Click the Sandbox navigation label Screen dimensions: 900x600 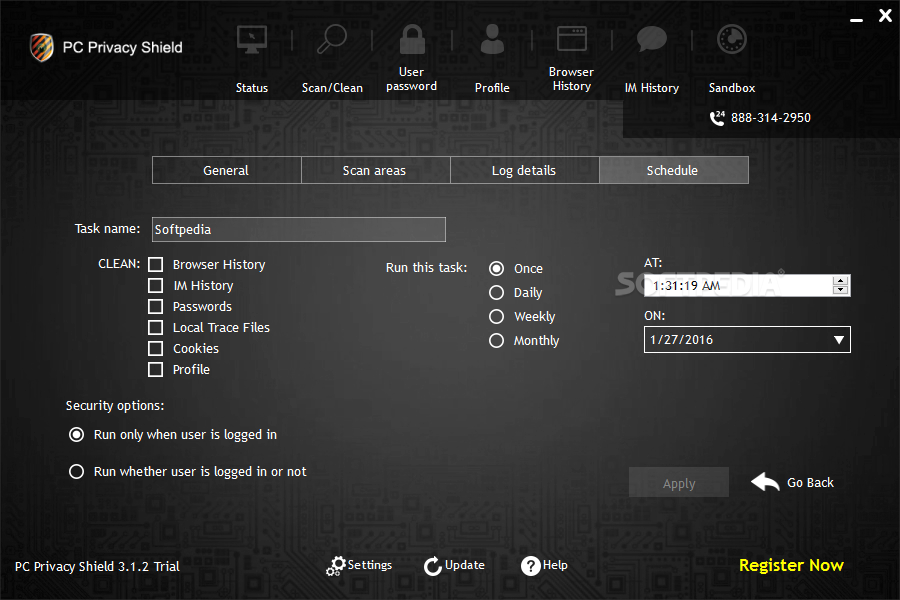732,88
